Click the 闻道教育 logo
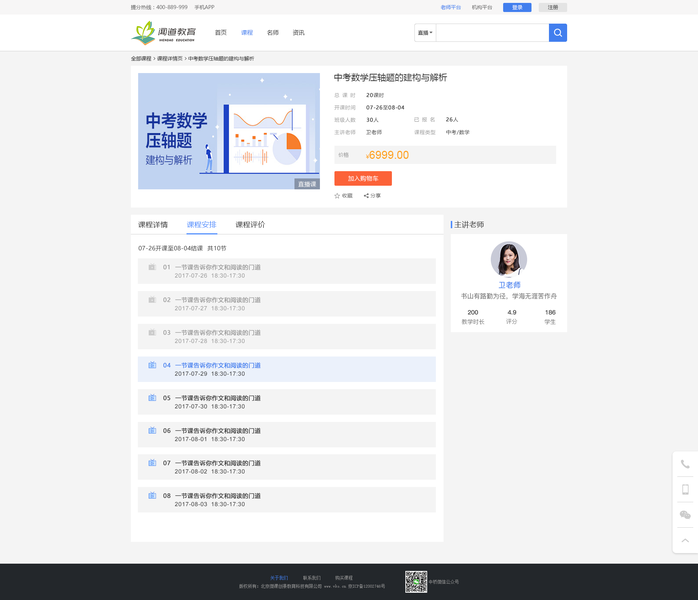Screen dimensions: 698x600 tap(163, 33)
